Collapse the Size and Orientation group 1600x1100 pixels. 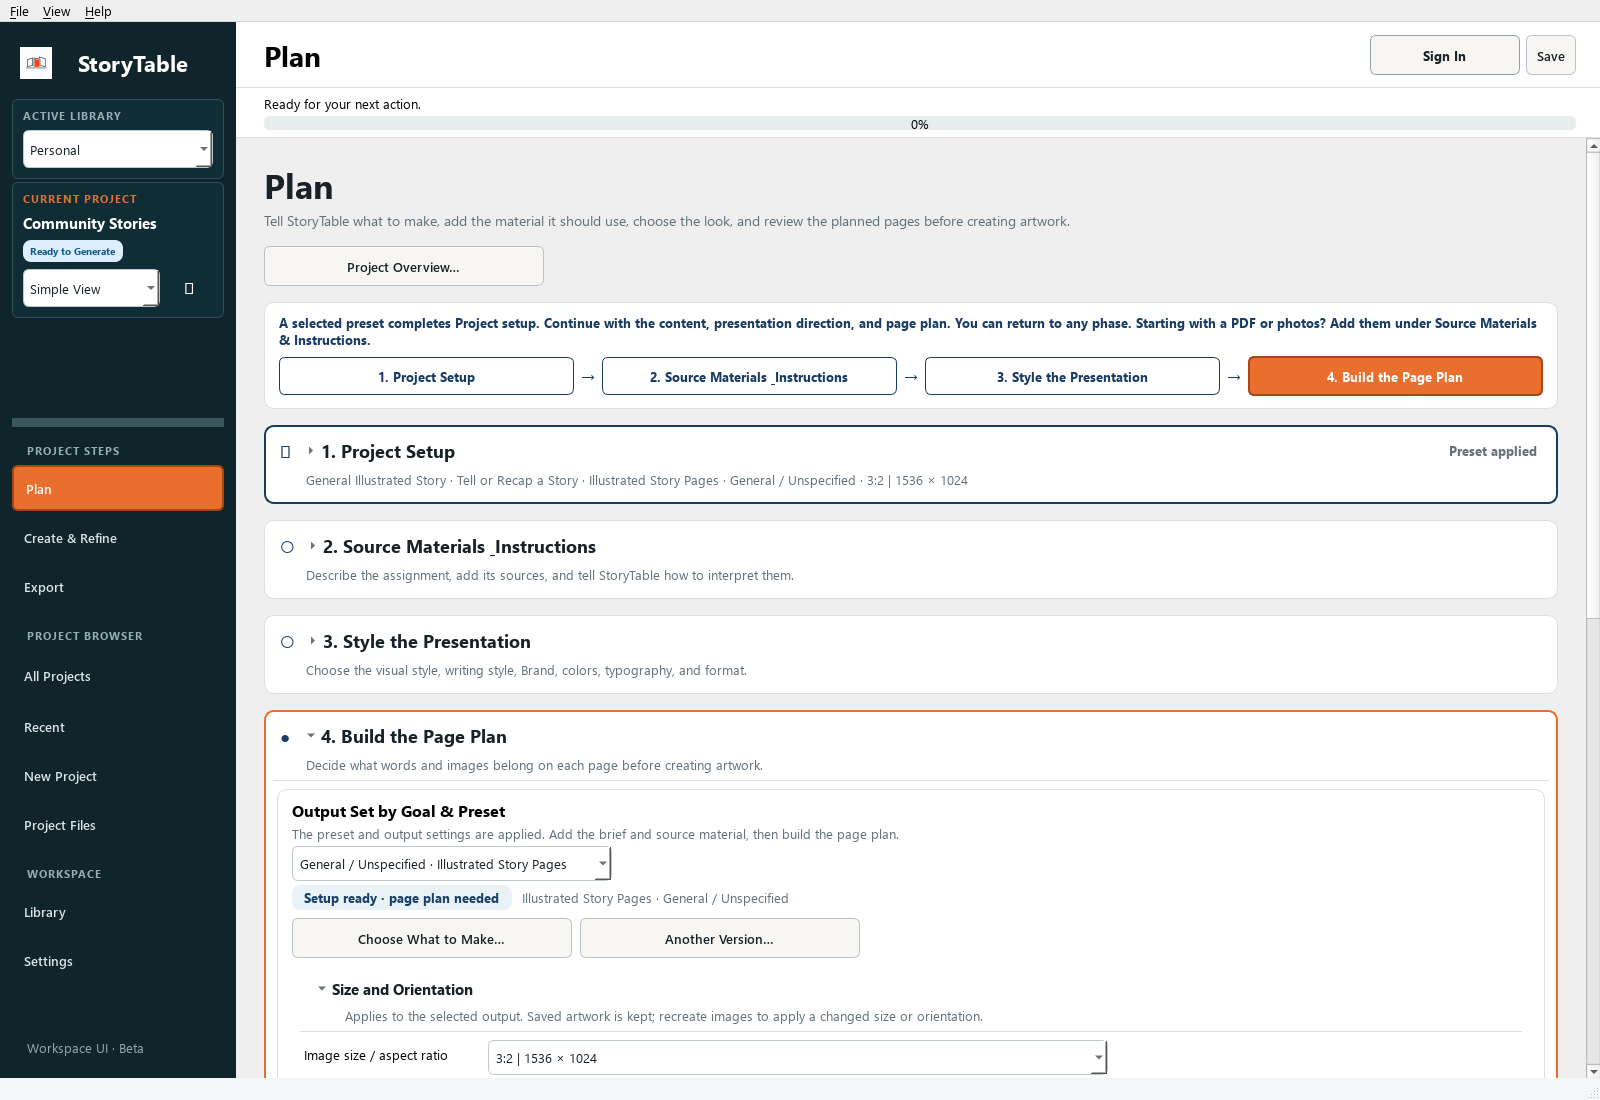point(322,989)
